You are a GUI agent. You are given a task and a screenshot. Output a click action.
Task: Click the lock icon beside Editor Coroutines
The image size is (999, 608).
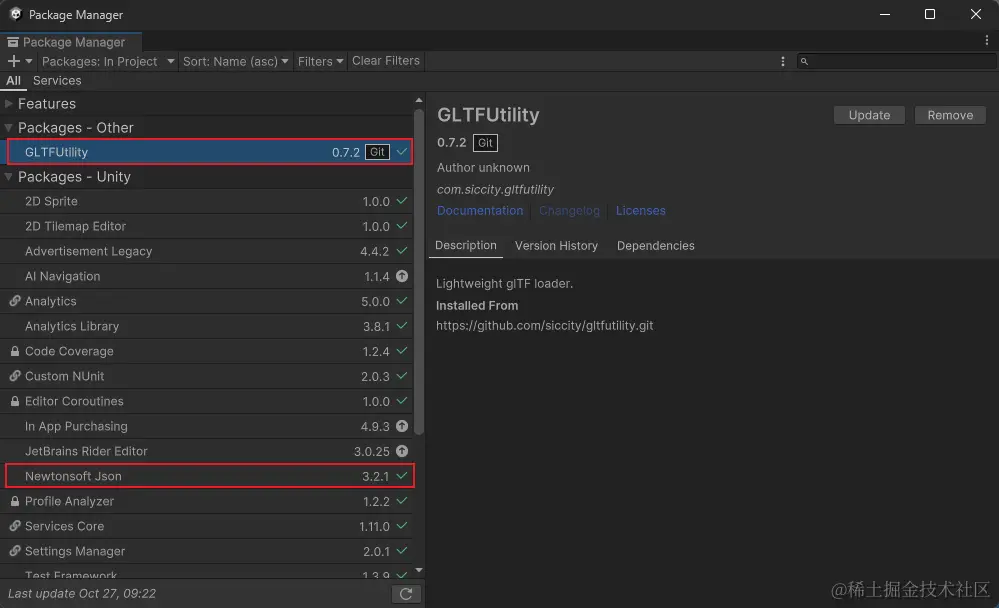pyautogui.click(x=15, y=401)
